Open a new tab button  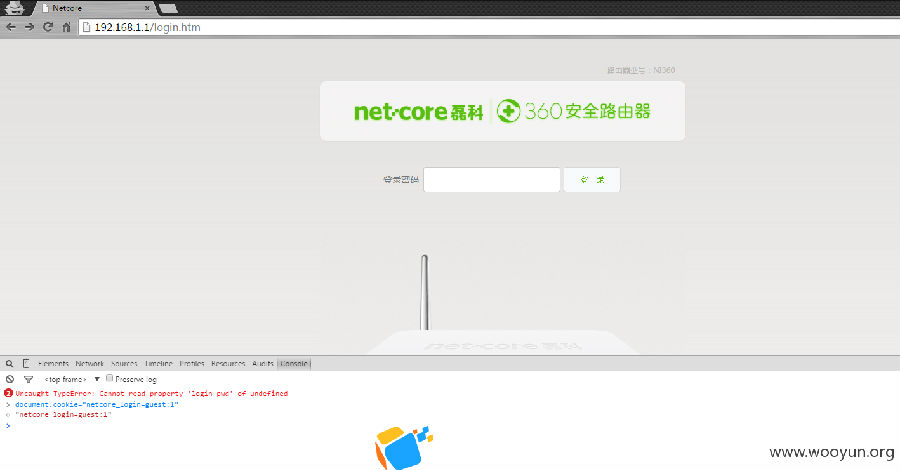[168, 9]
